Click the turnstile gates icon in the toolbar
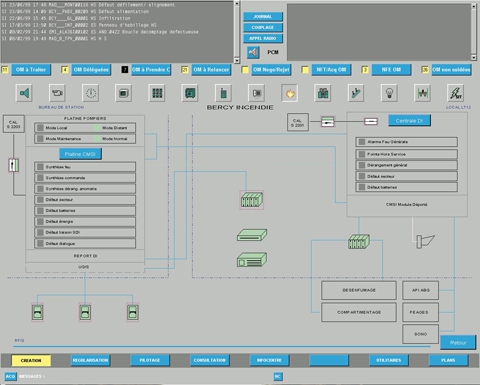This screenshot has height=385, width=480. pyautogui.click(x=422, y=93)
